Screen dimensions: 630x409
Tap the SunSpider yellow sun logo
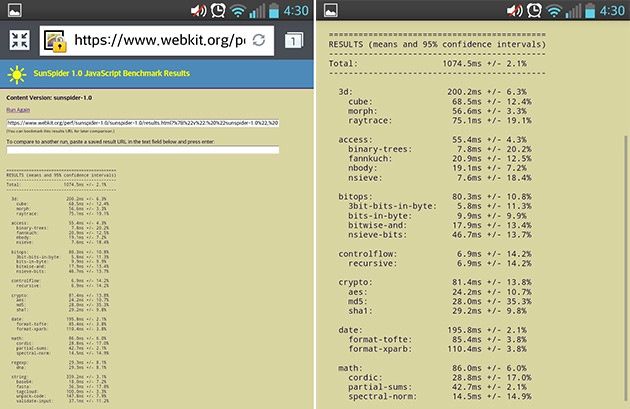click(x=17, y=74)
